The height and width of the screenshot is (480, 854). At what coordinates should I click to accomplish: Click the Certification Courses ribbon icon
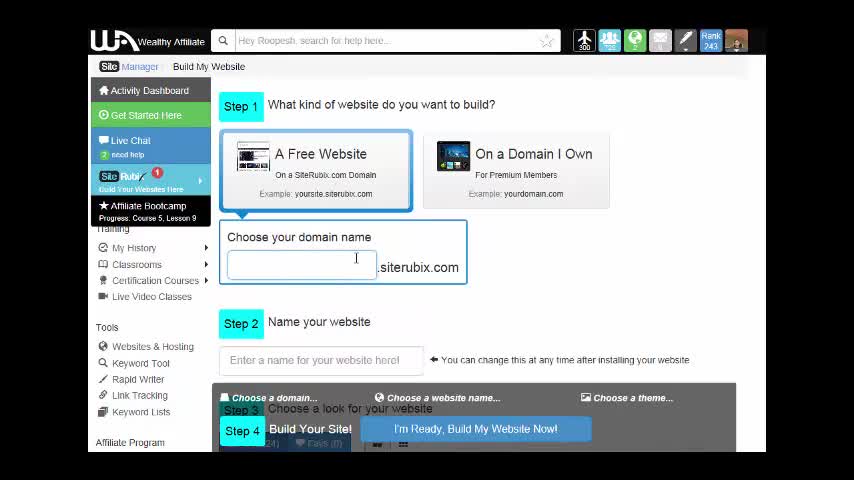[103, 280]
